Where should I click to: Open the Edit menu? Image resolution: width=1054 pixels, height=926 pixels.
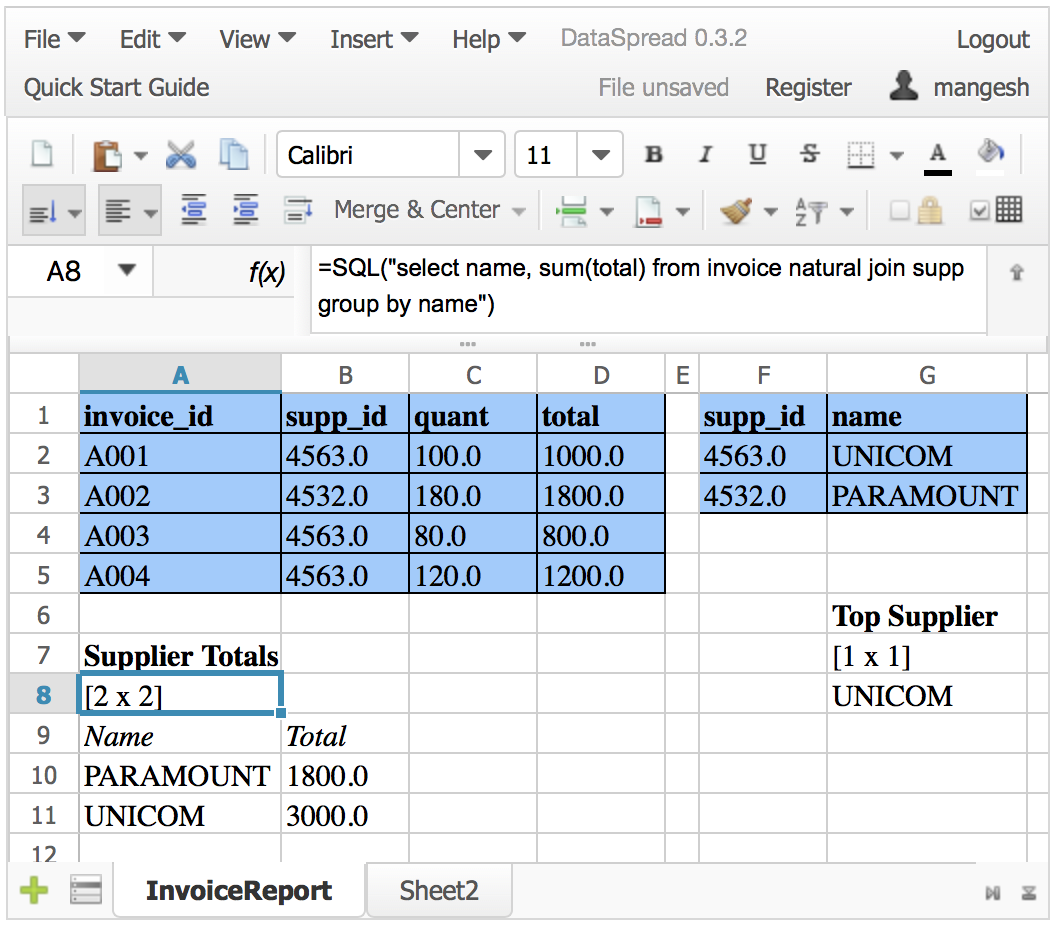[x=153, y=39]
